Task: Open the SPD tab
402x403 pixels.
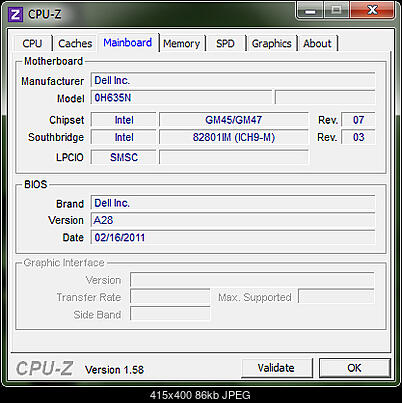Action: click(x=225, y=43)
